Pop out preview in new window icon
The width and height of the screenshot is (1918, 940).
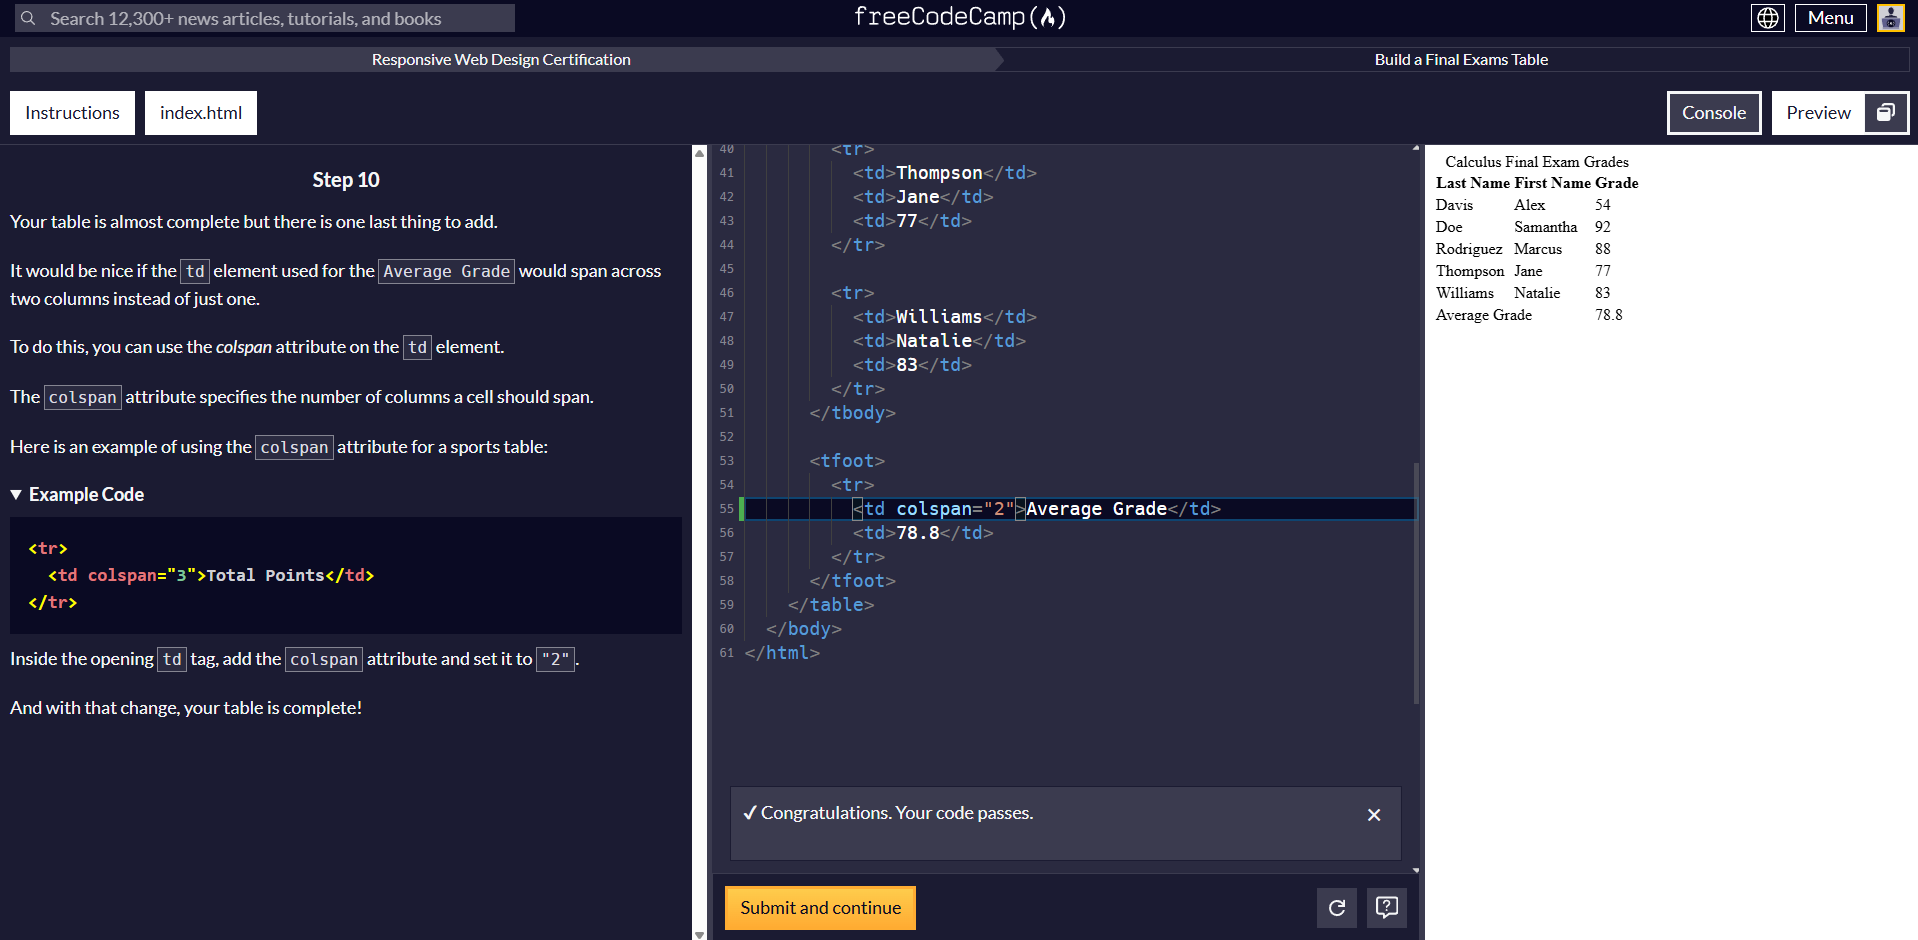tap(1887, 113)
